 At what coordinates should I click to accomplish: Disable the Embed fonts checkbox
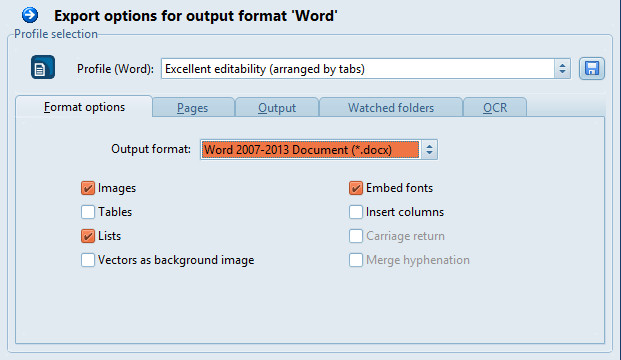356,188
